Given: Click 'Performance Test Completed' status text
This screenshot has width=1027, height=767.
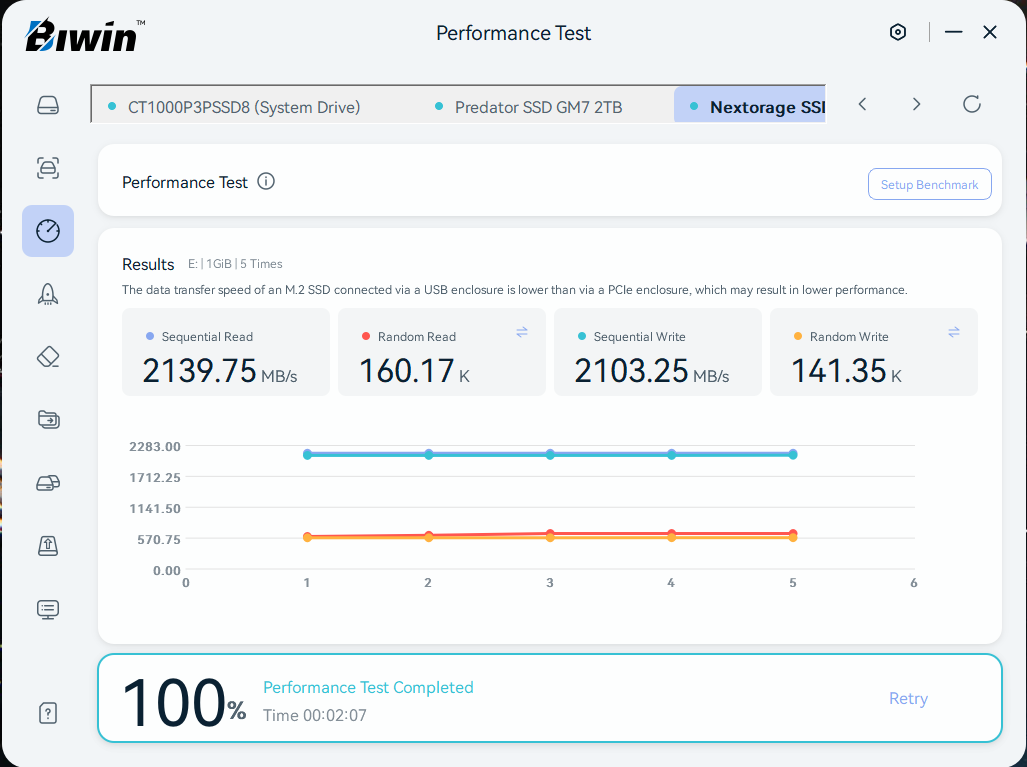Looking at the screenshot, I should (368, 687).
